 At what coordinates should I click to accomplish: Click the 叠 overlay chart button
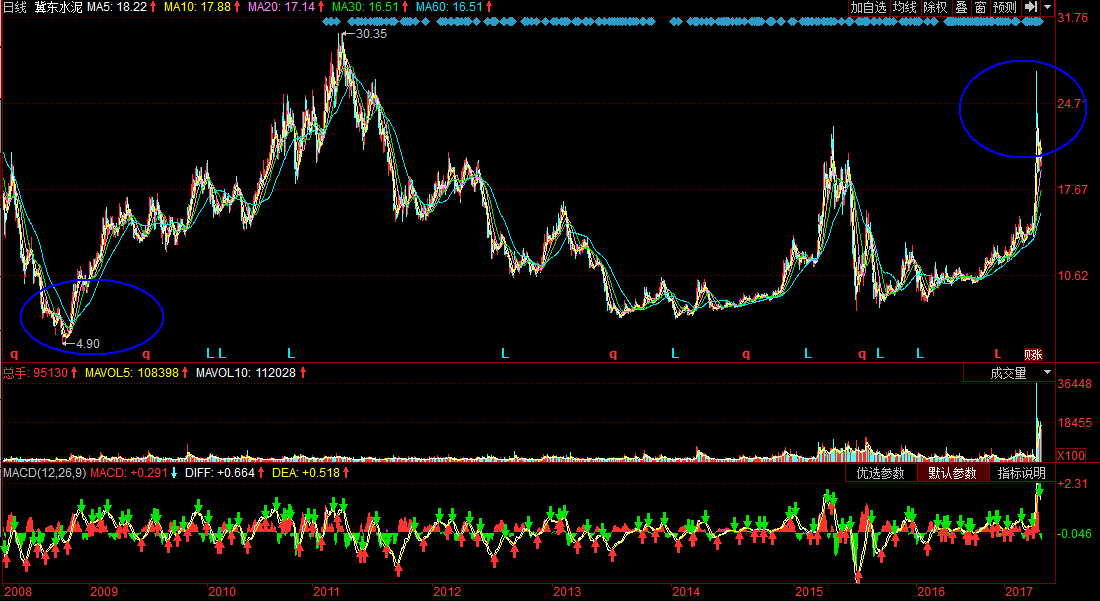pyautogui.click(x=961, y=8)
